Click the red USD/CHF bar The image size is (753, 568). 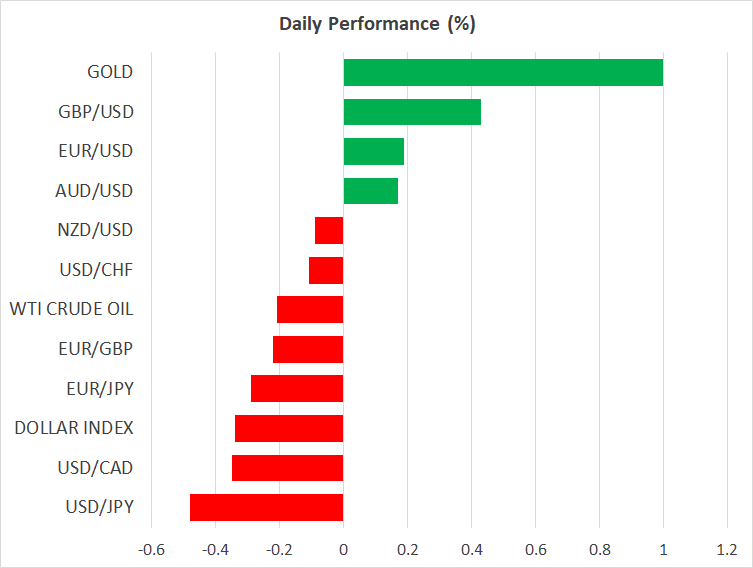(x=326, y=270)
